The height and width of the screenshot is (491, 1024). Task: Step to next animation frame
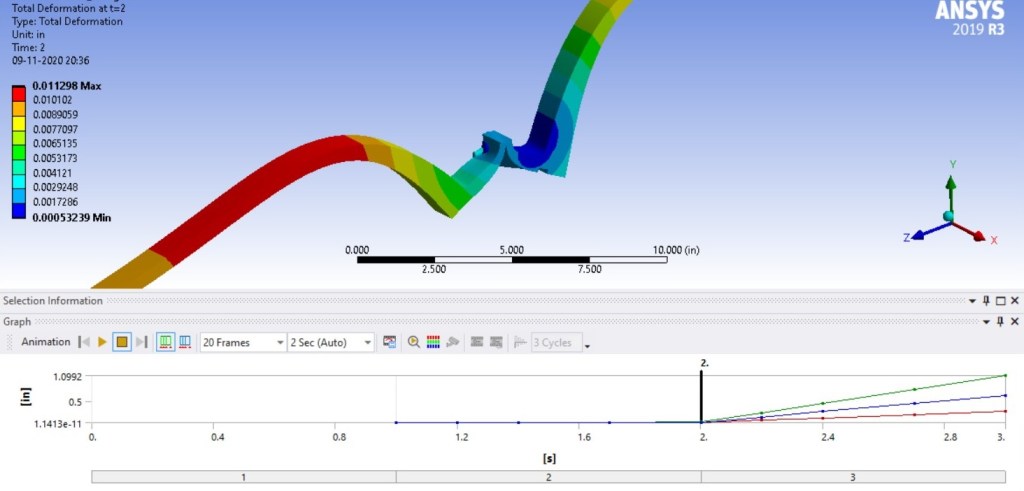(141, 342)
